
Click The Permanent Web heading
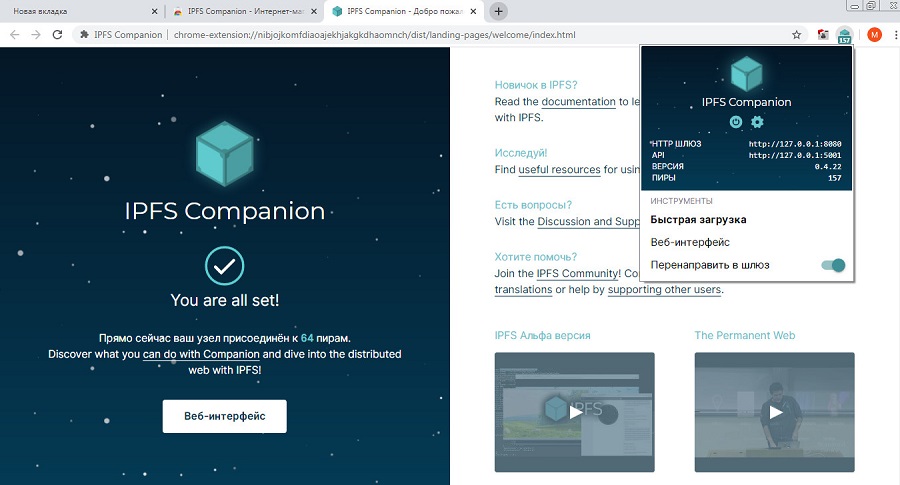745,335
